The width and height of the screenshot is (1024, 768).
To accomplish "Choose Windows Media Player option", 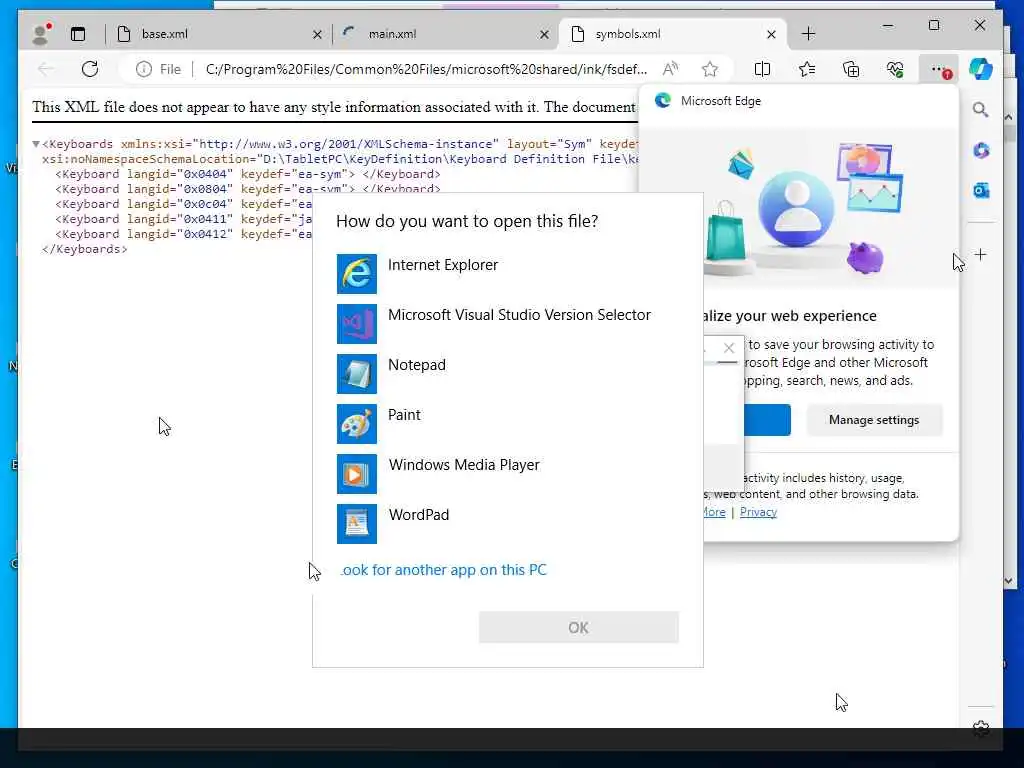I will click(x=507, y=473).
